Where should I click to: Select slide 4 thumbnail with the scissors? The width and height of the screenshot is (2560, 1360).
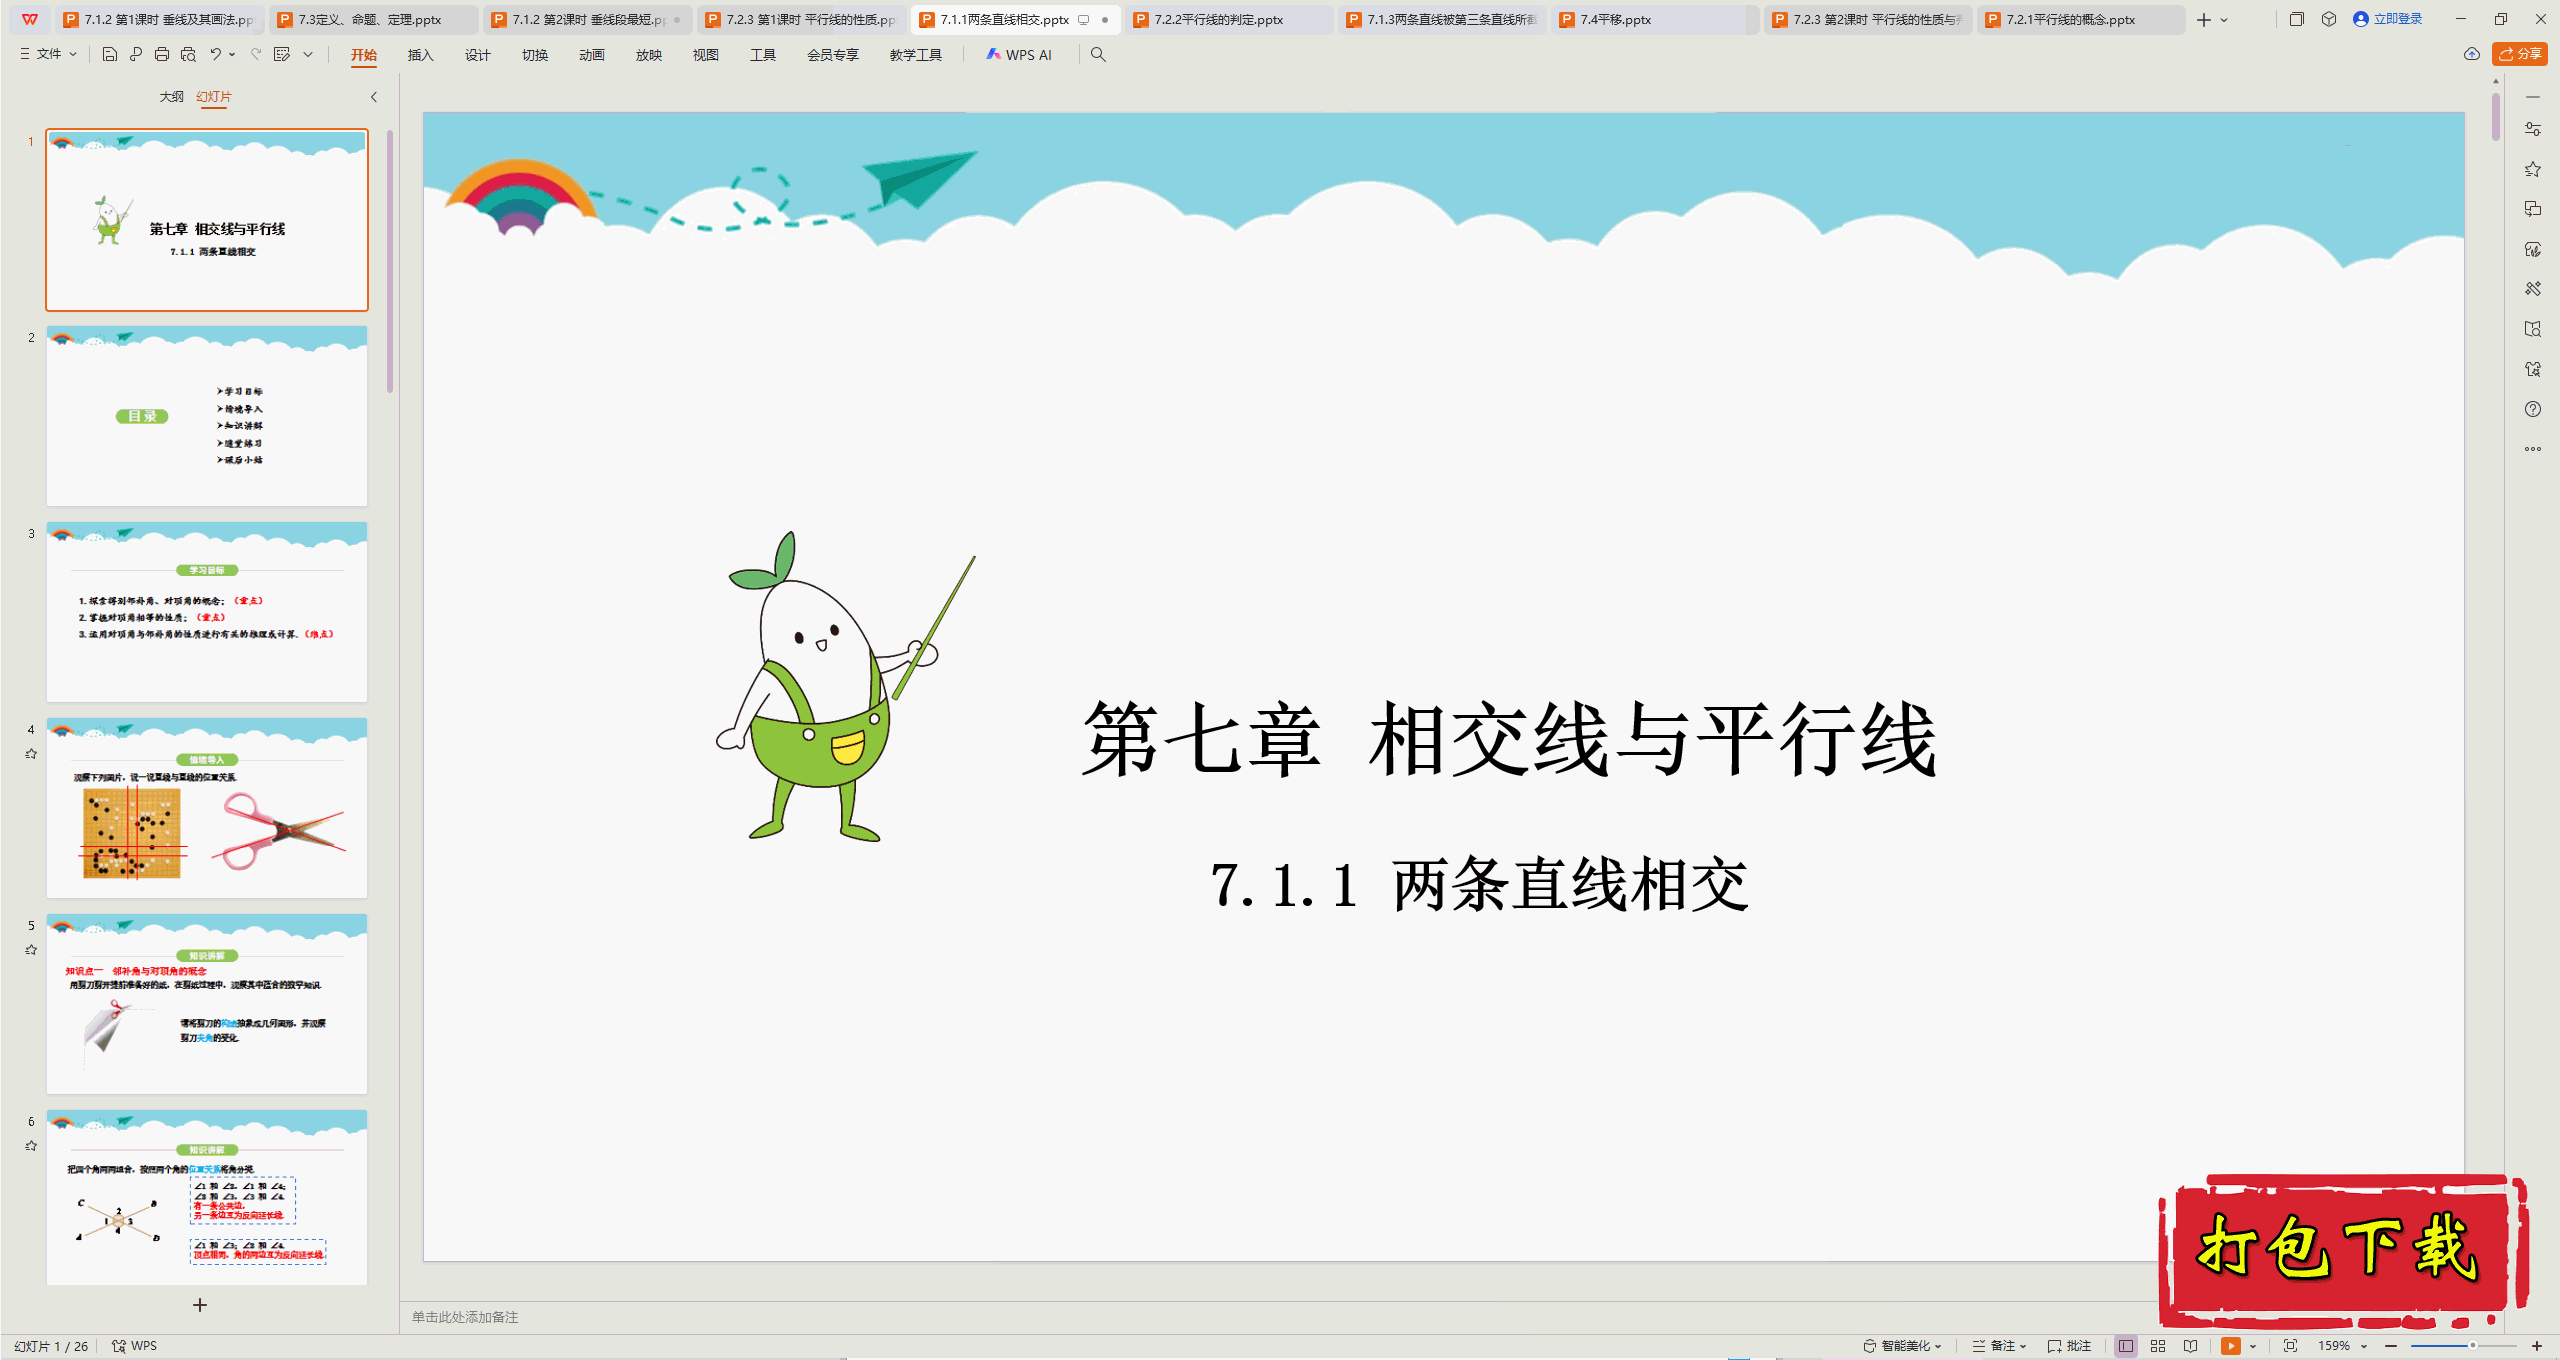[x=207, y=808]
